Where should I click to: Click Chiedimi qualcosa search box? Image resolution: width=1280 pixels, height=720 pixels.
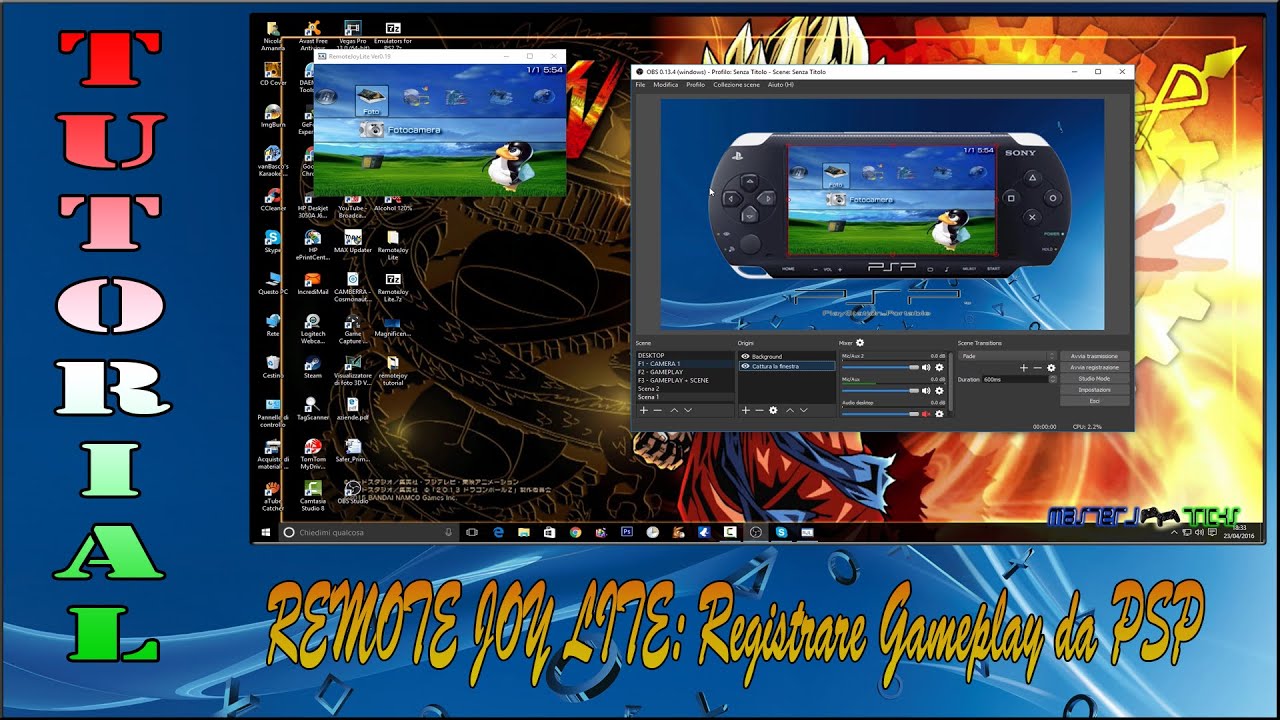point(367,532)
